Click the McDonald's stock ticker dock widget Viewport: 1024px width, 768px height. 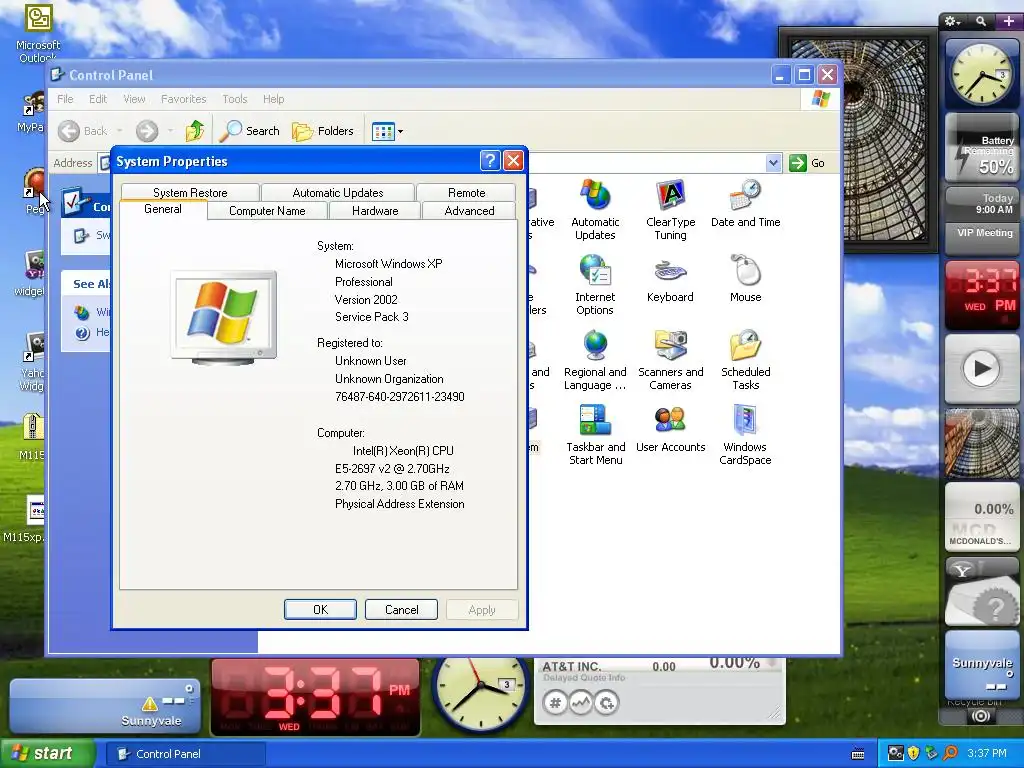982,517
